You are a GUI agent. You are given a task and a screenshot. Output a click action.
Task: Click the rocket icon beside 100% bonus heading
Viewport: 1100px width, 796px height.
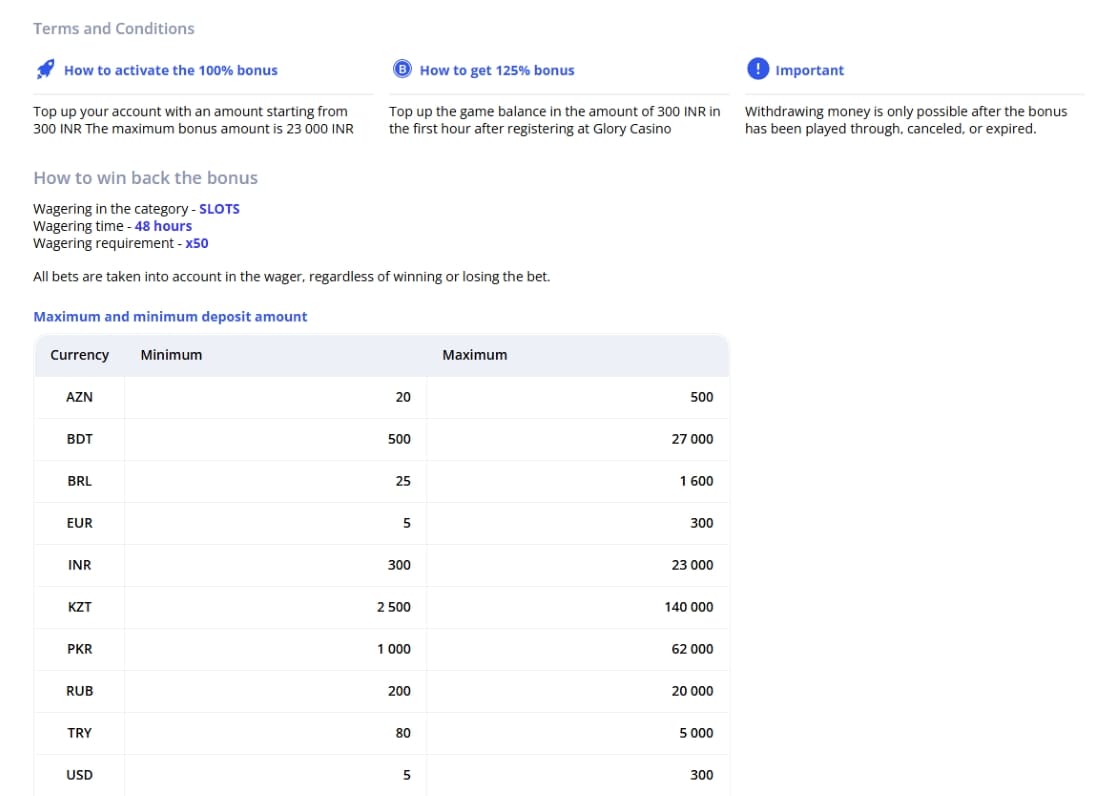(46, 69)
